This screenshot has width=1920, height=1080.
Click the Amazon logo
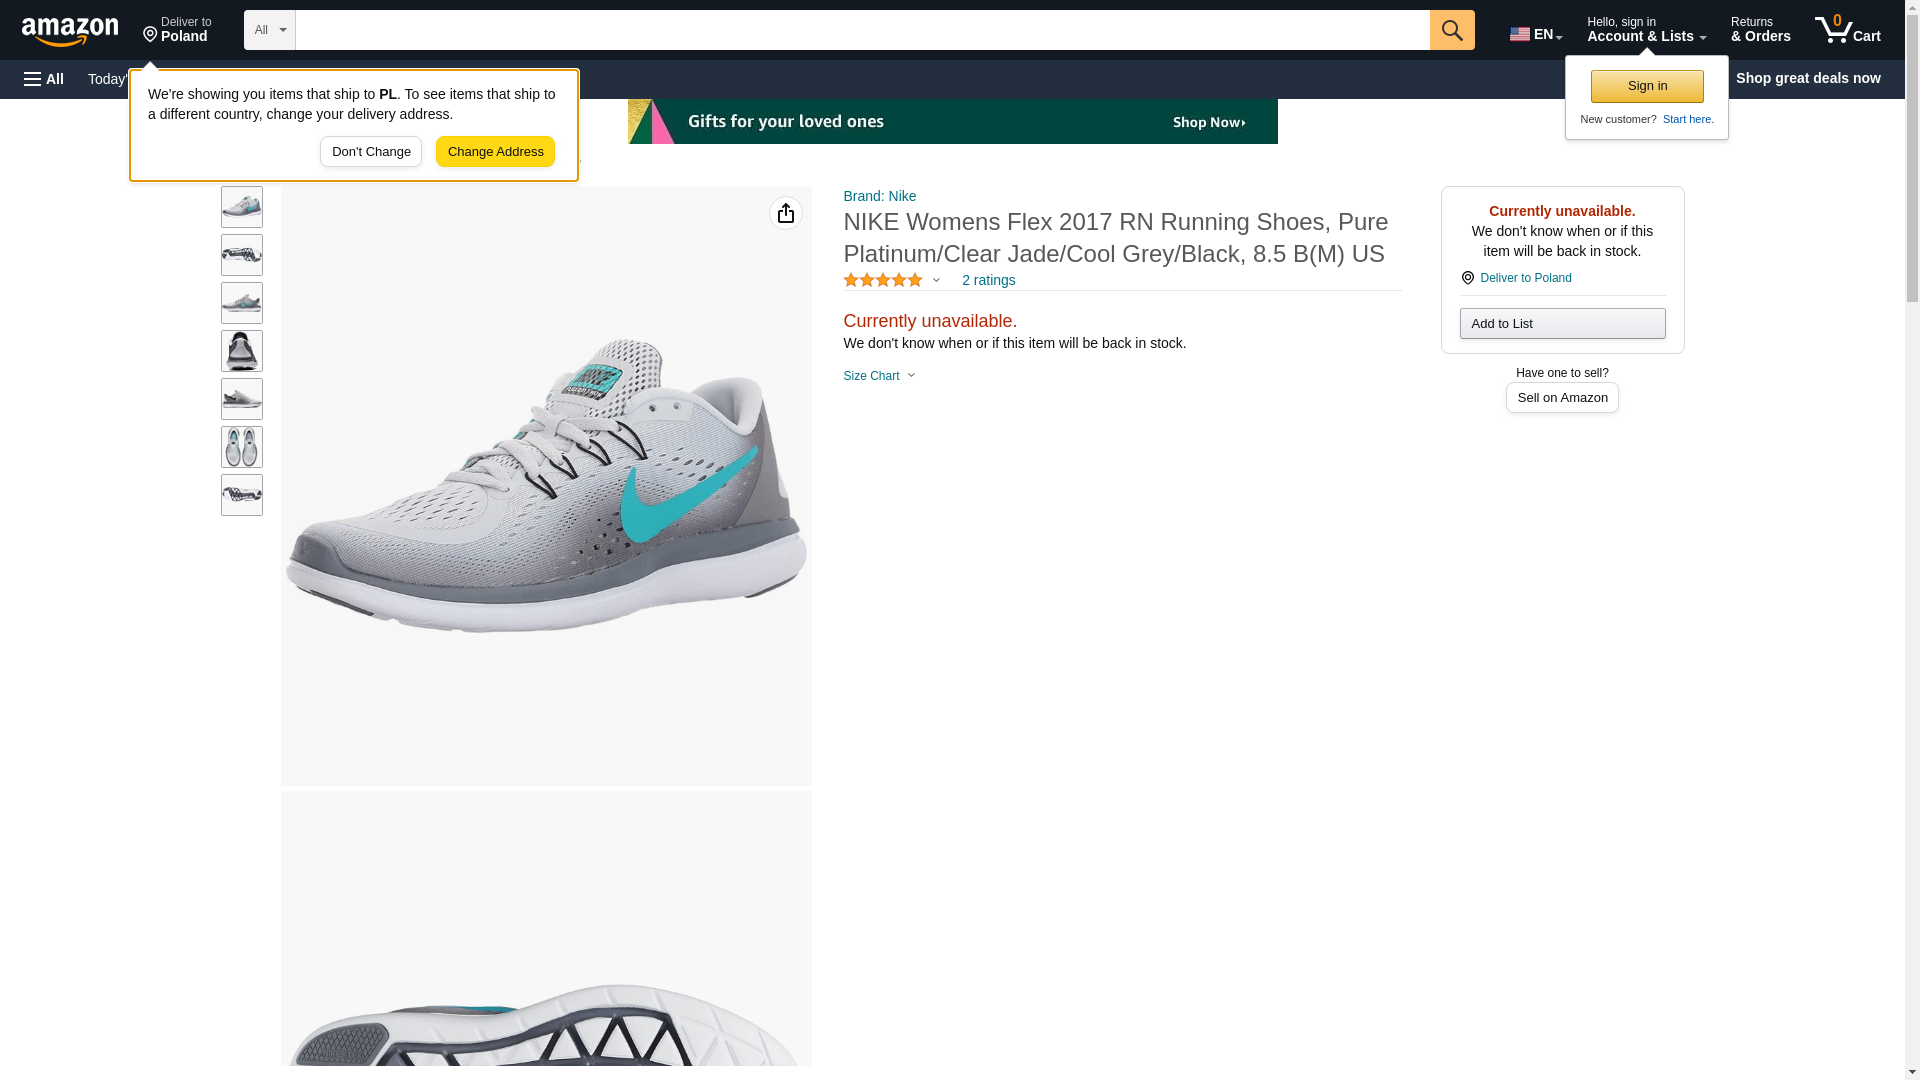(x=70, y=31)
